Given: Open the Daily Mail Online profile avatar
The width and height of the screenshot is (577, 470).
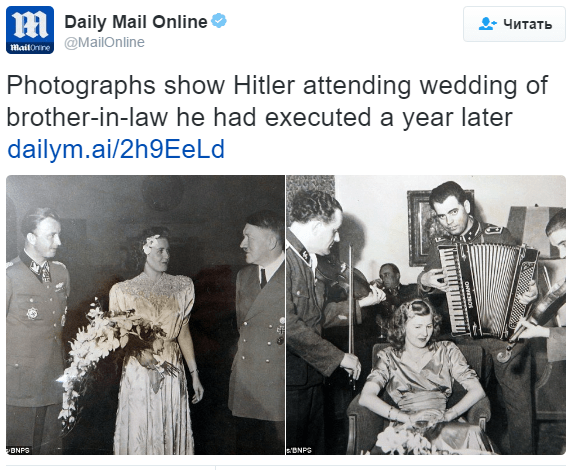Looking at the screenshot, I should [30, 30].
